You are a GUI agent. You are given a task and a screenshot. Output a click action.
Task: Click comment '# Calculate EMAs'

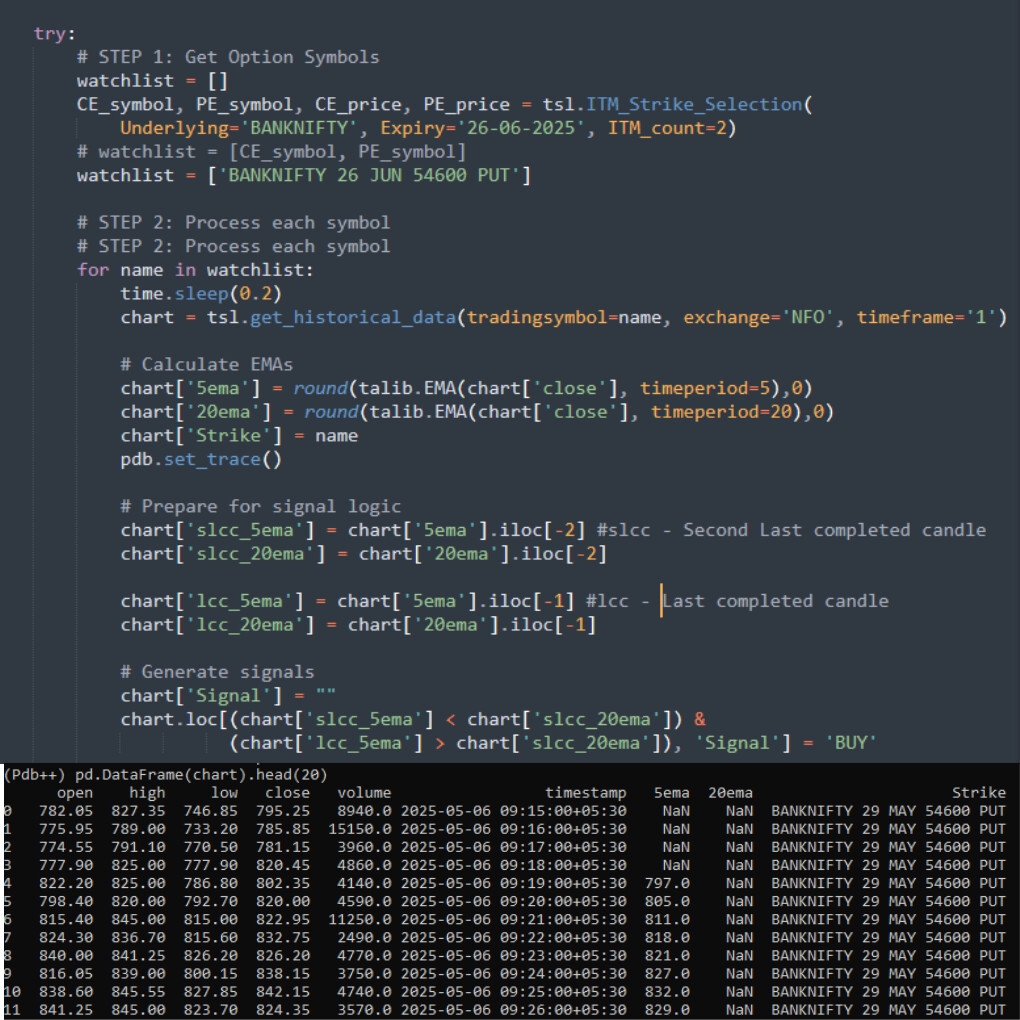pos(207,365)
